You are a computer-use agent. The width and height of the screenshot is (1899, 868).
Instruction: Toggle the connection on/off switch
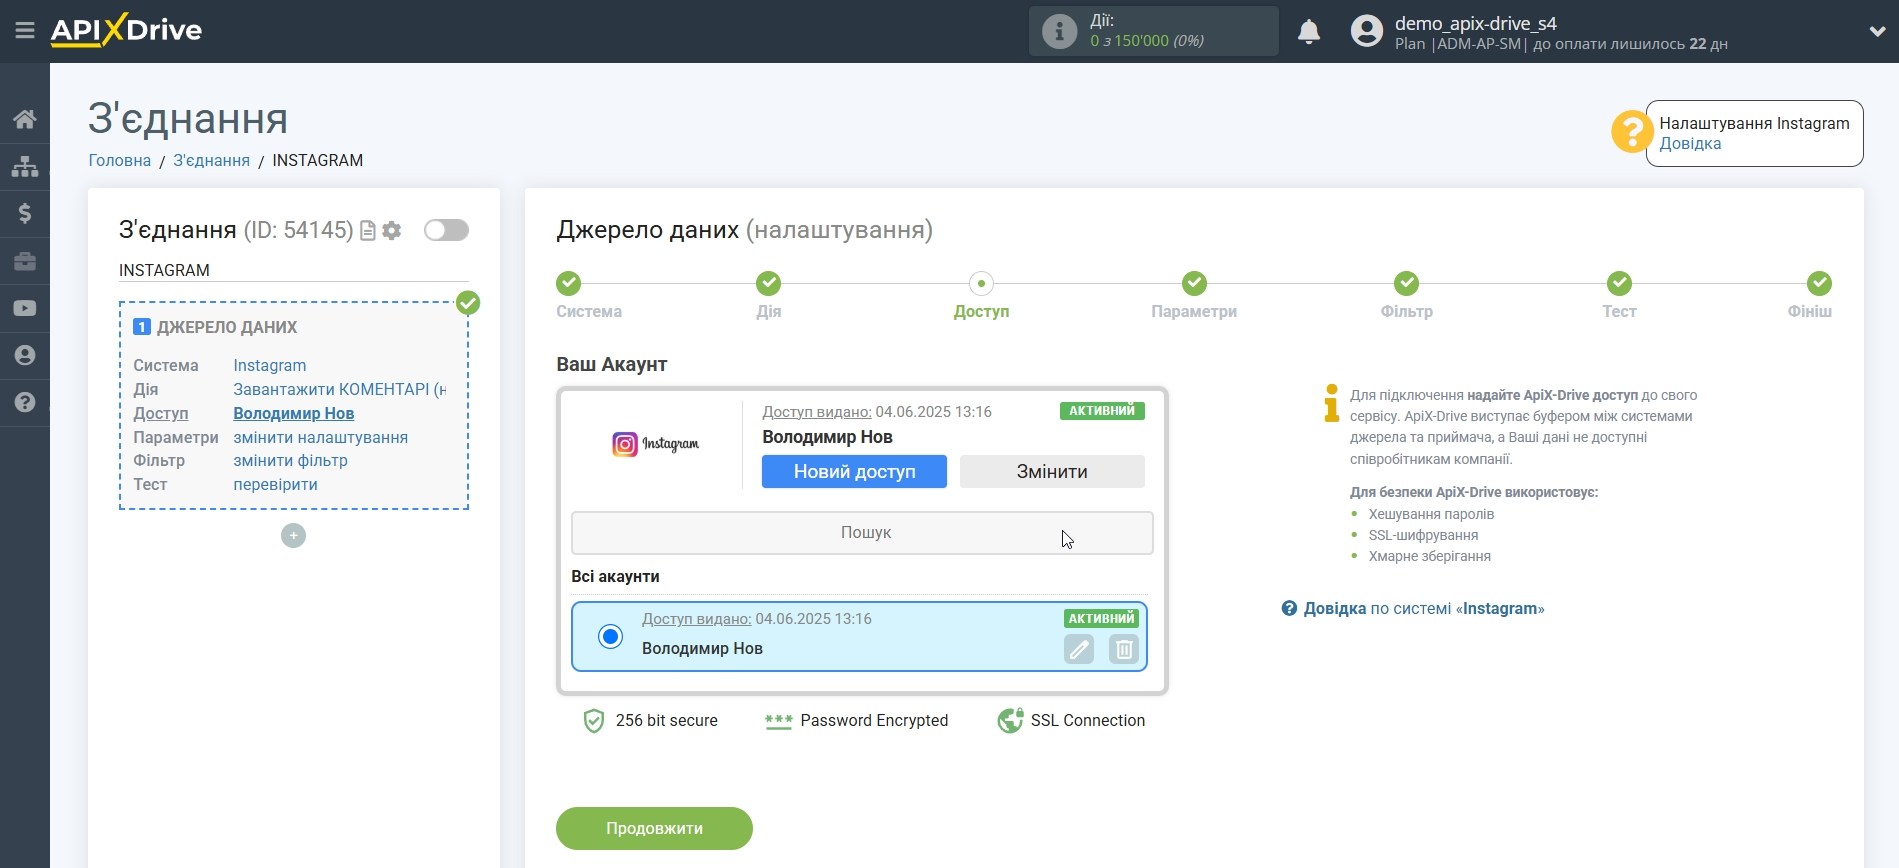446,230
